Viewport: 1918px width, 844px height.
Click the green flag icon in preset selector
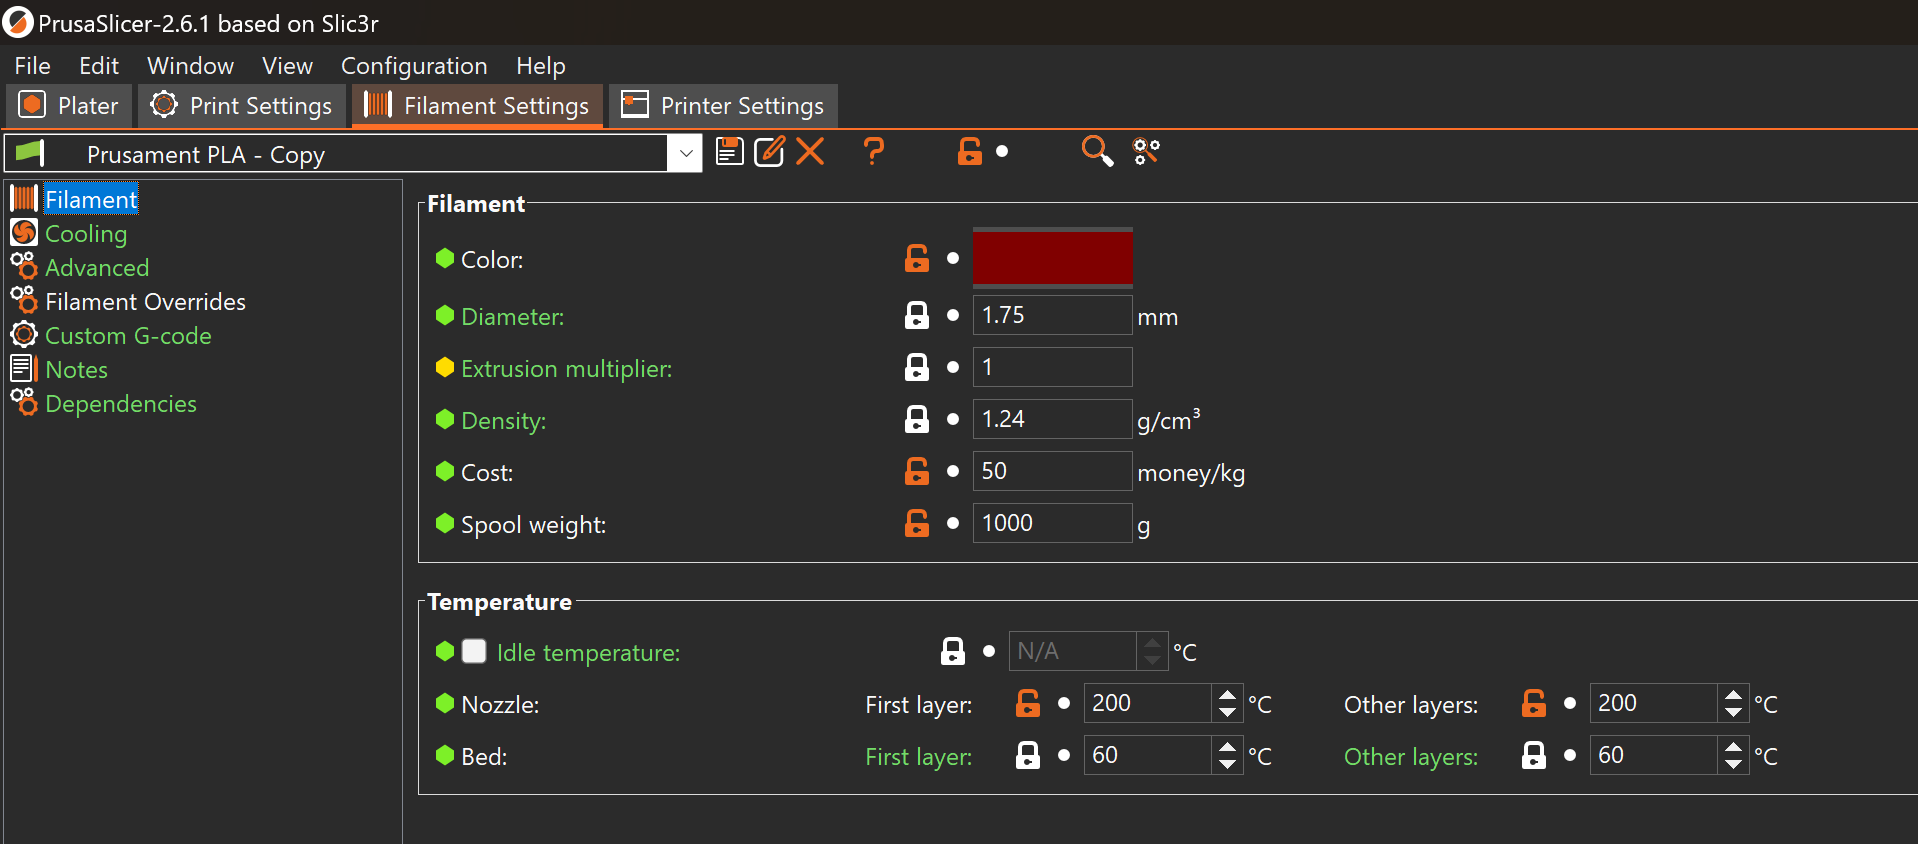30,153
